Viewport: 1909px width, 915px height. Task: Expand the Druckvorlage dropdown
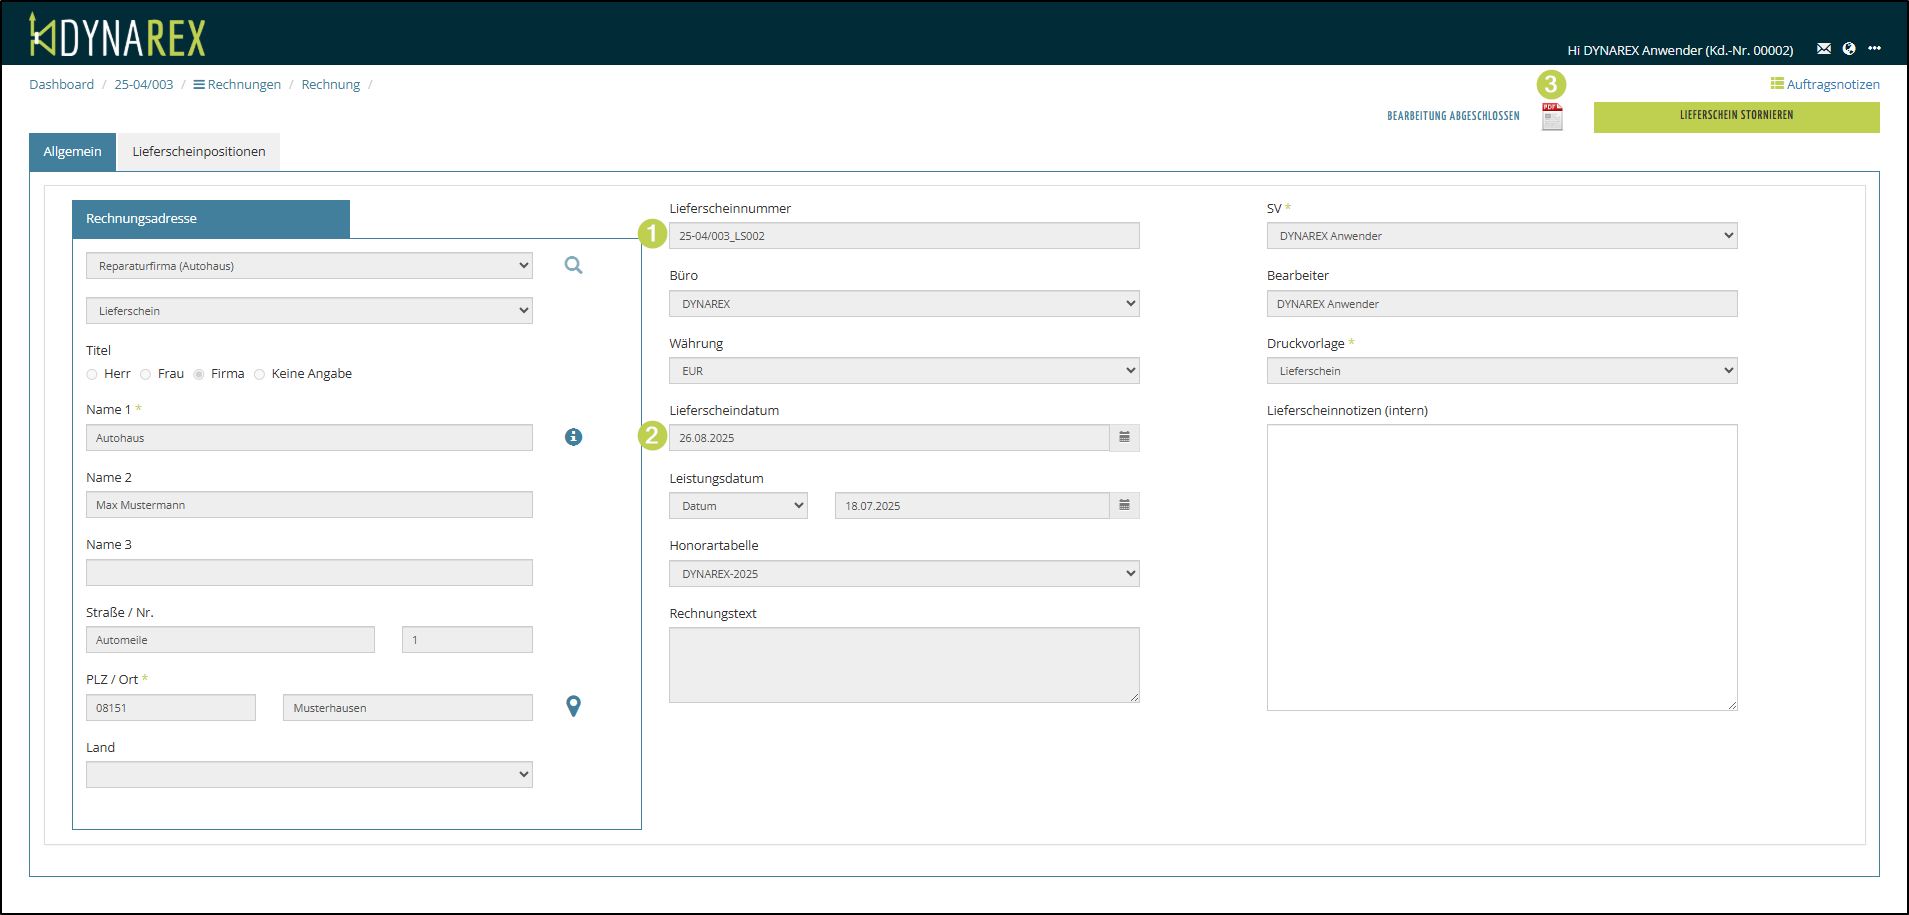(x=1501, y=371)
